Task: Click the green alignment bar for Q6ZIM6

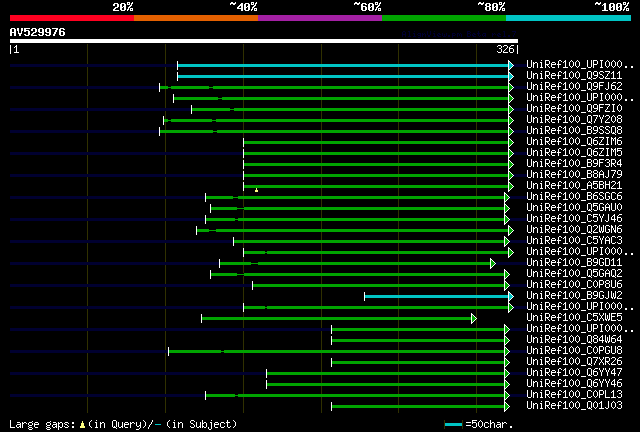Action: (x=376, y=143)
